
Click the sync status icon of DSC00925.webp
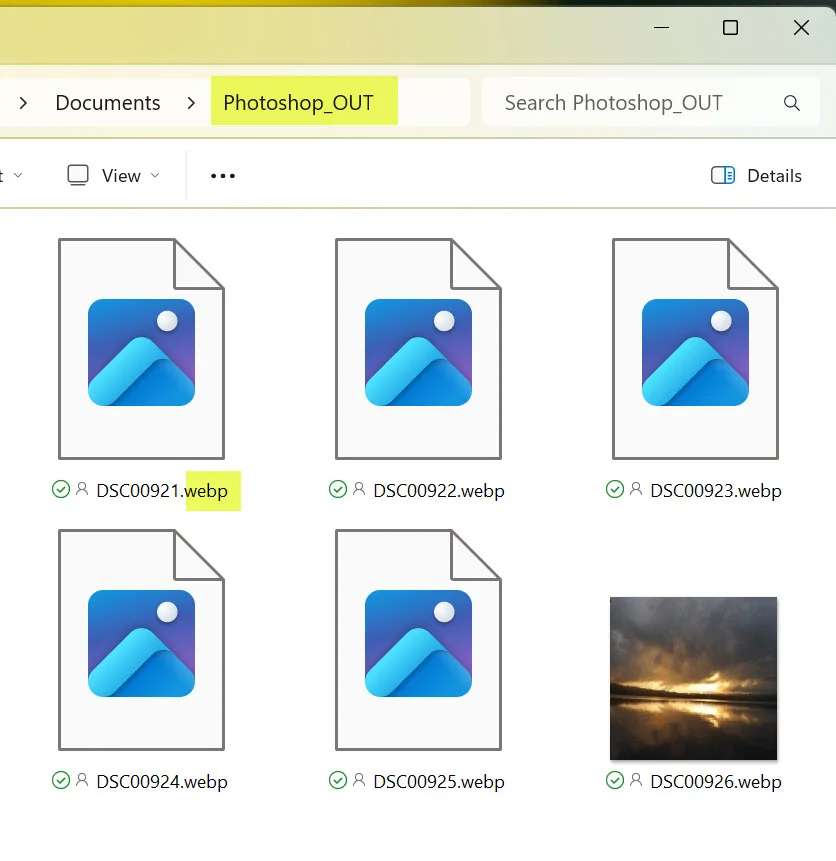[x=338, y=780]
